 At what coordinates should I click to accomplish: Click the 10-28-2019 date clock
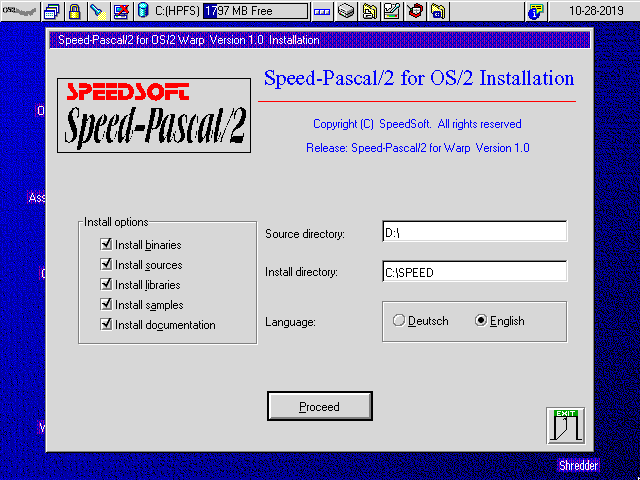point(596,11)
